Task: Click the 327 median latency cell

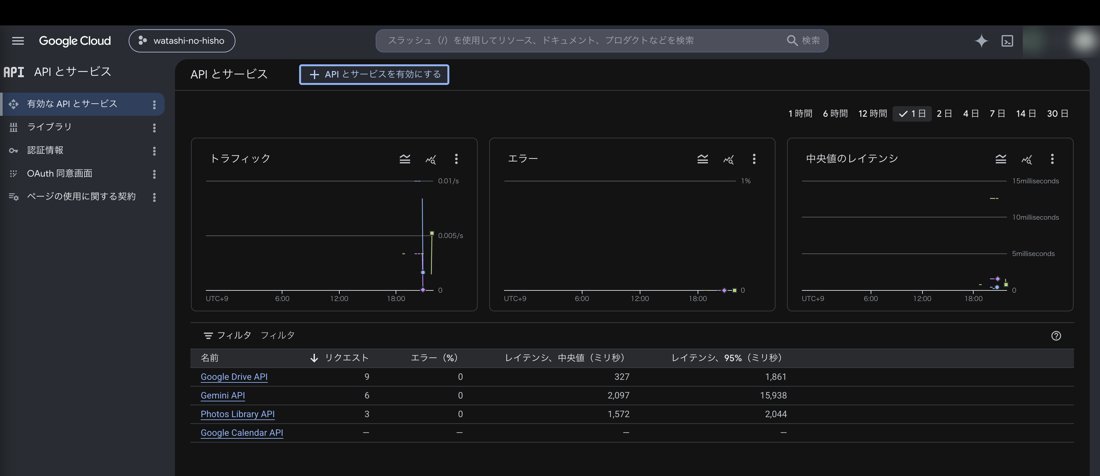Action: [623, 377]
